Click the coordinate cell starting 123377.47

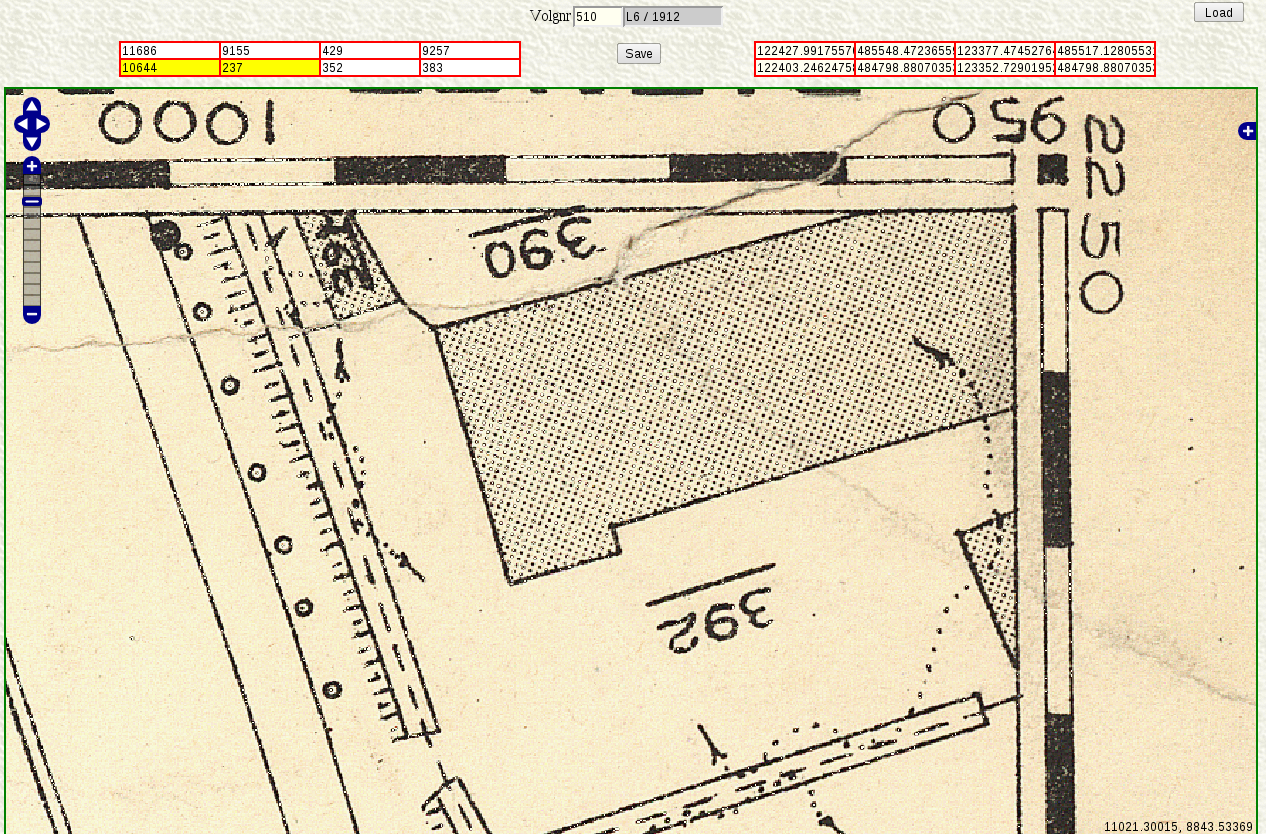coord(1005,51)
